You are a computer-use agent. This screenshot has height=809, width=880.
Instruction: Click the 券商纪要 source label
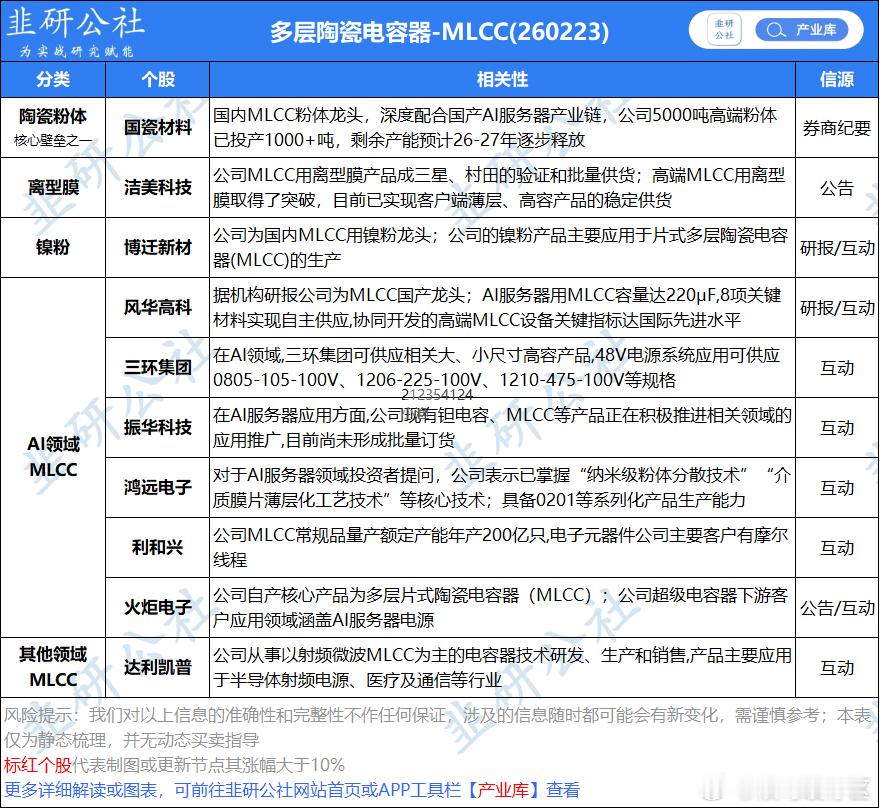[x=836, y=128]
